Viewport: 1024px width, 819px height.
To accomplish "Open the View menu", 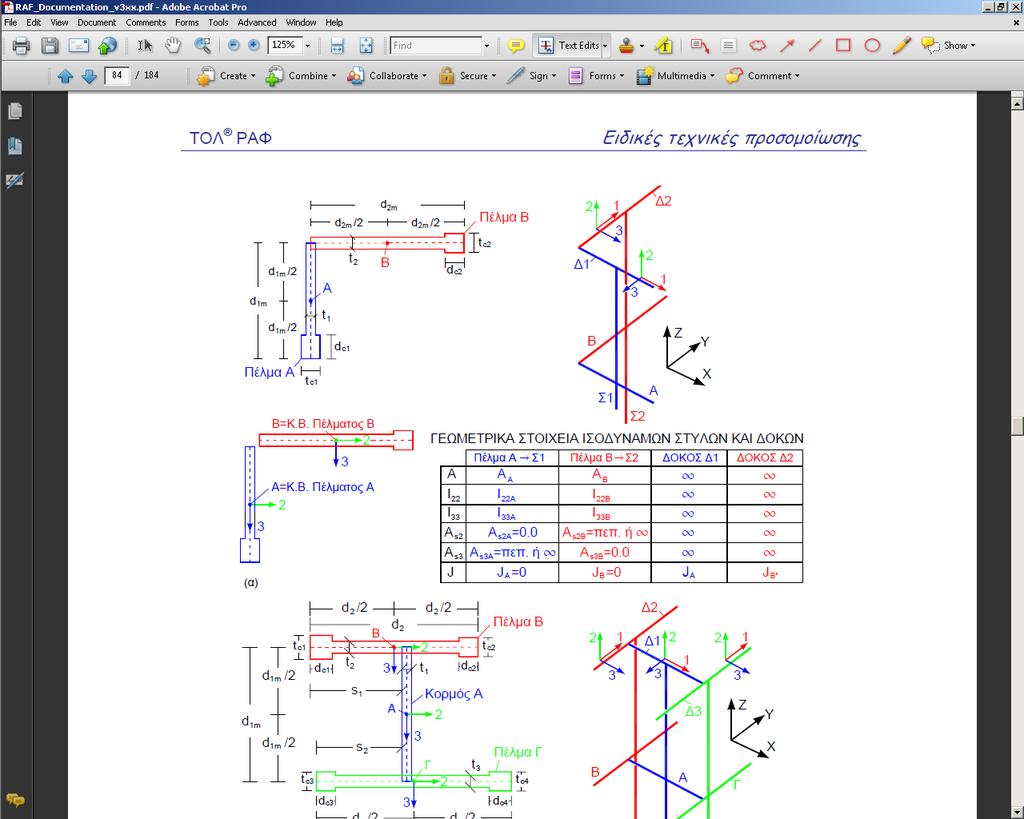I will 59,22.
